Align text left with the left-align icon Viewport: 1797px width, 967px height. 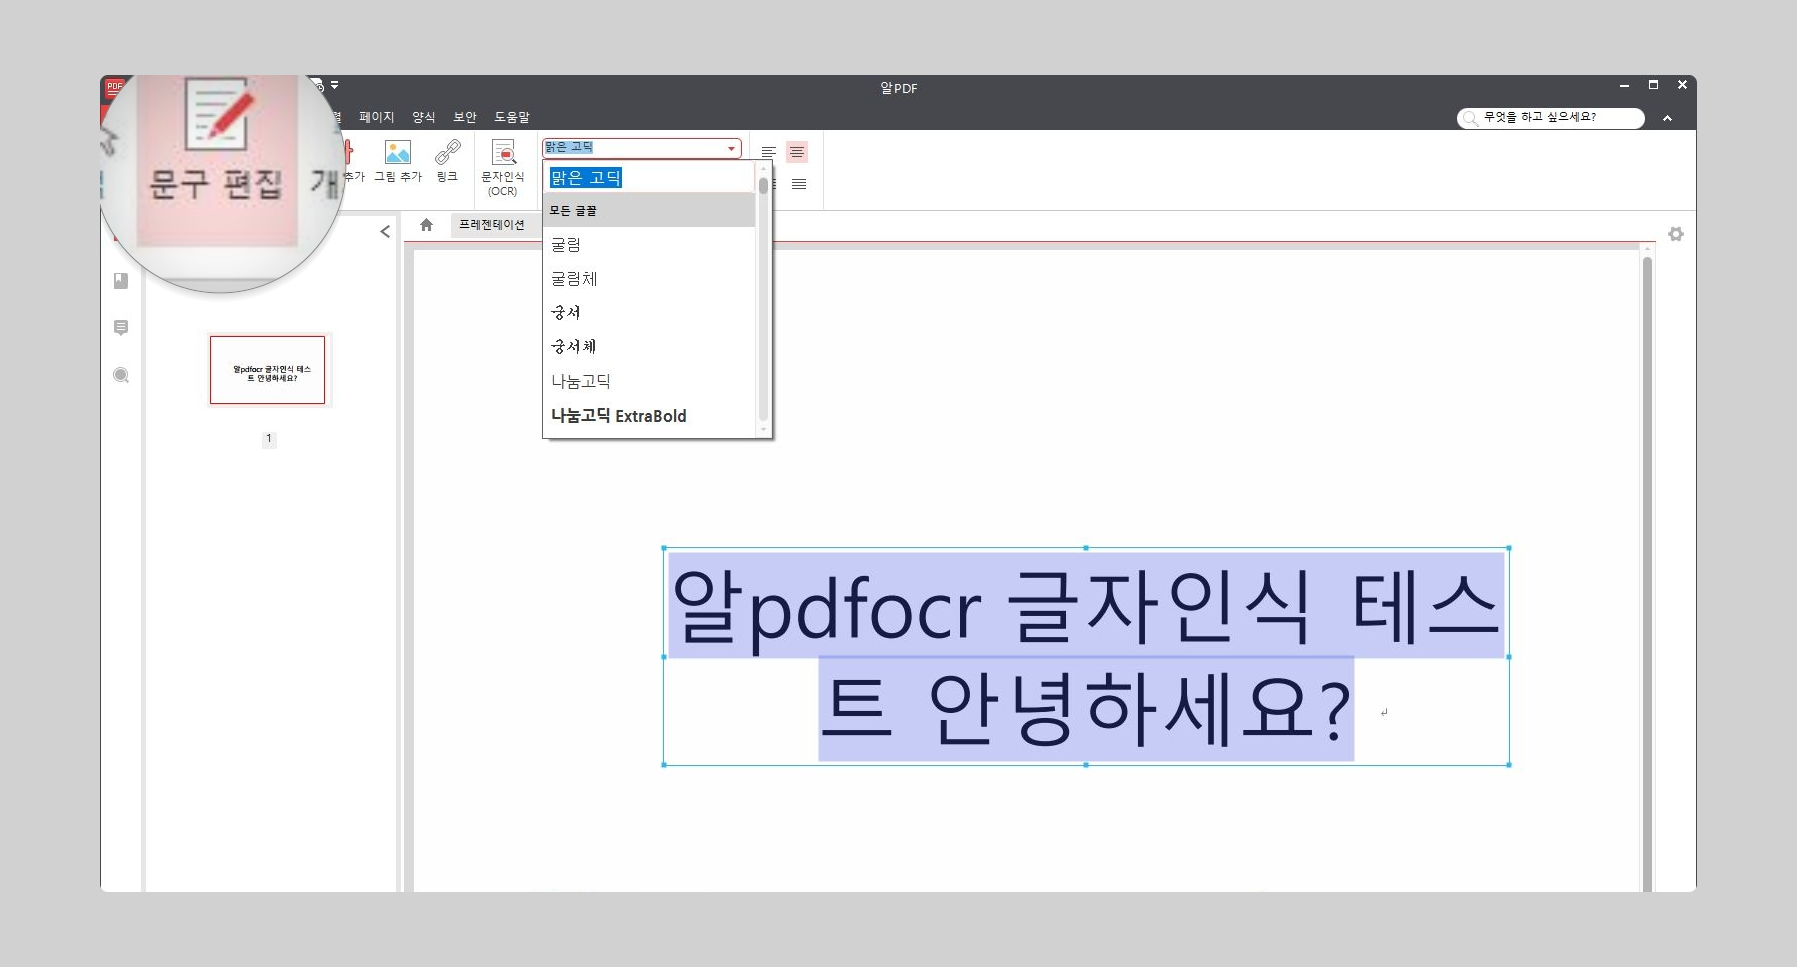[x=768, y=152]
